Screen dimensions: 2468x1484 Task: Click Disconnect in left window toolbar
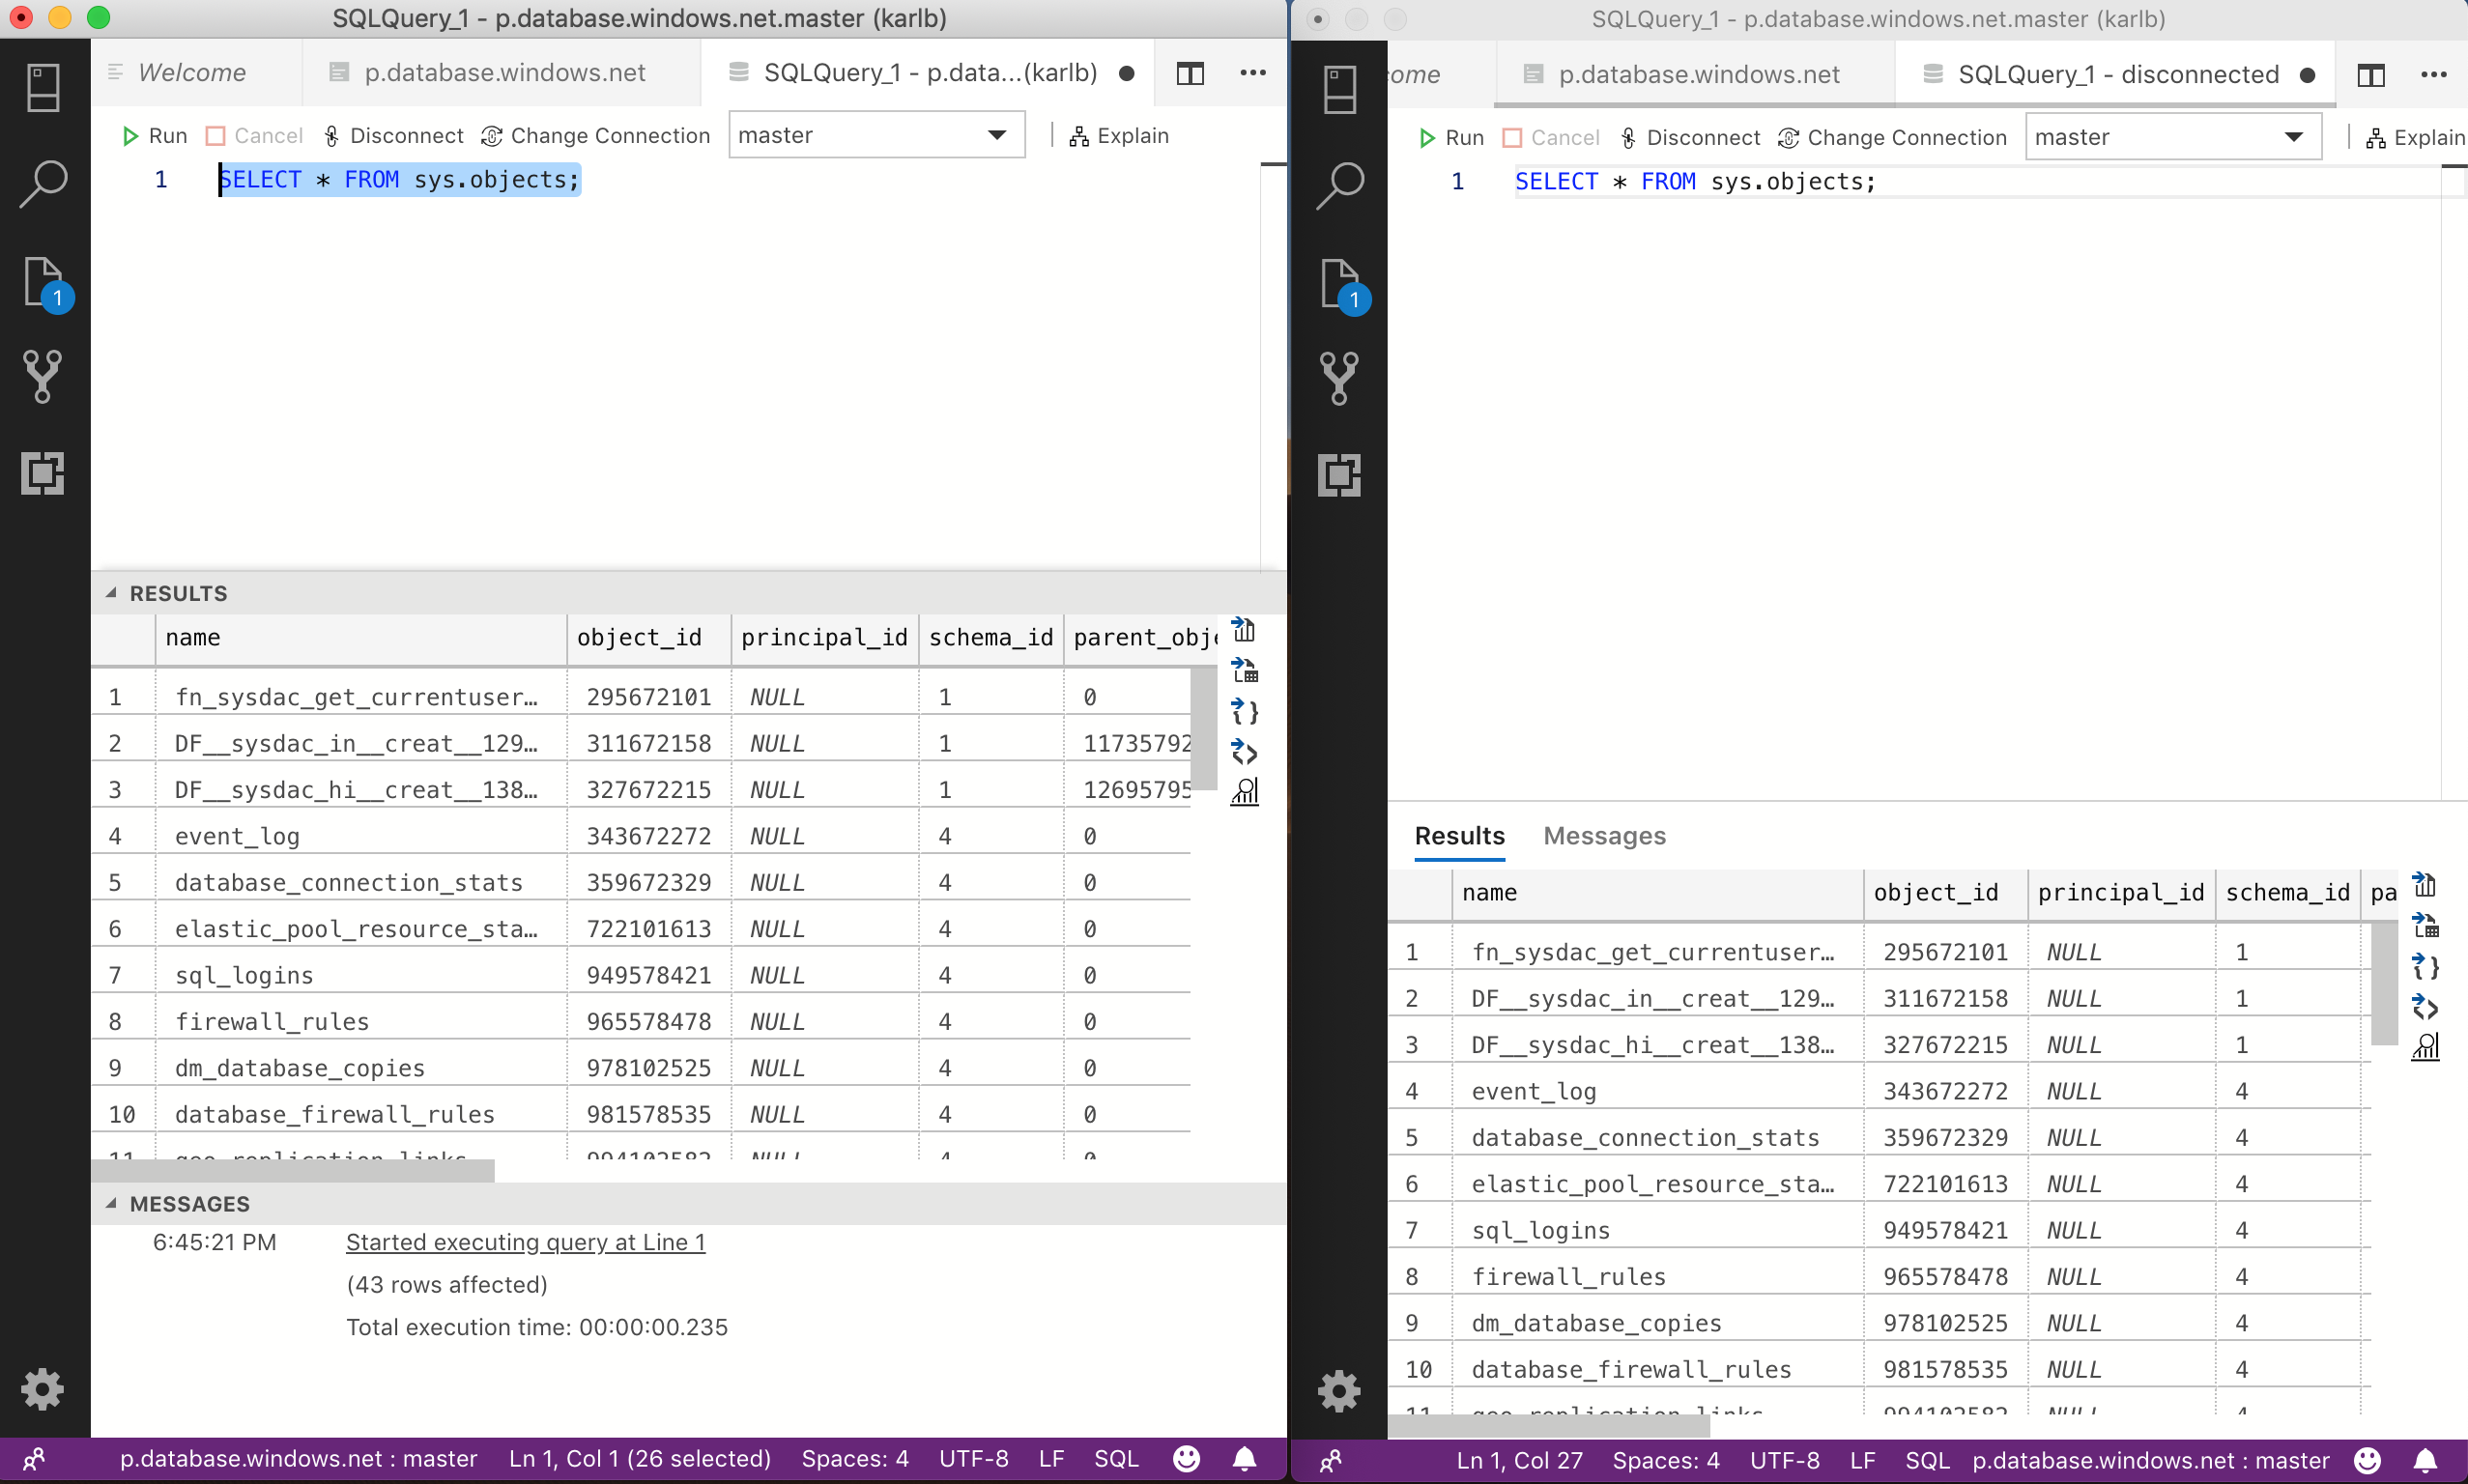pos(394,135)
